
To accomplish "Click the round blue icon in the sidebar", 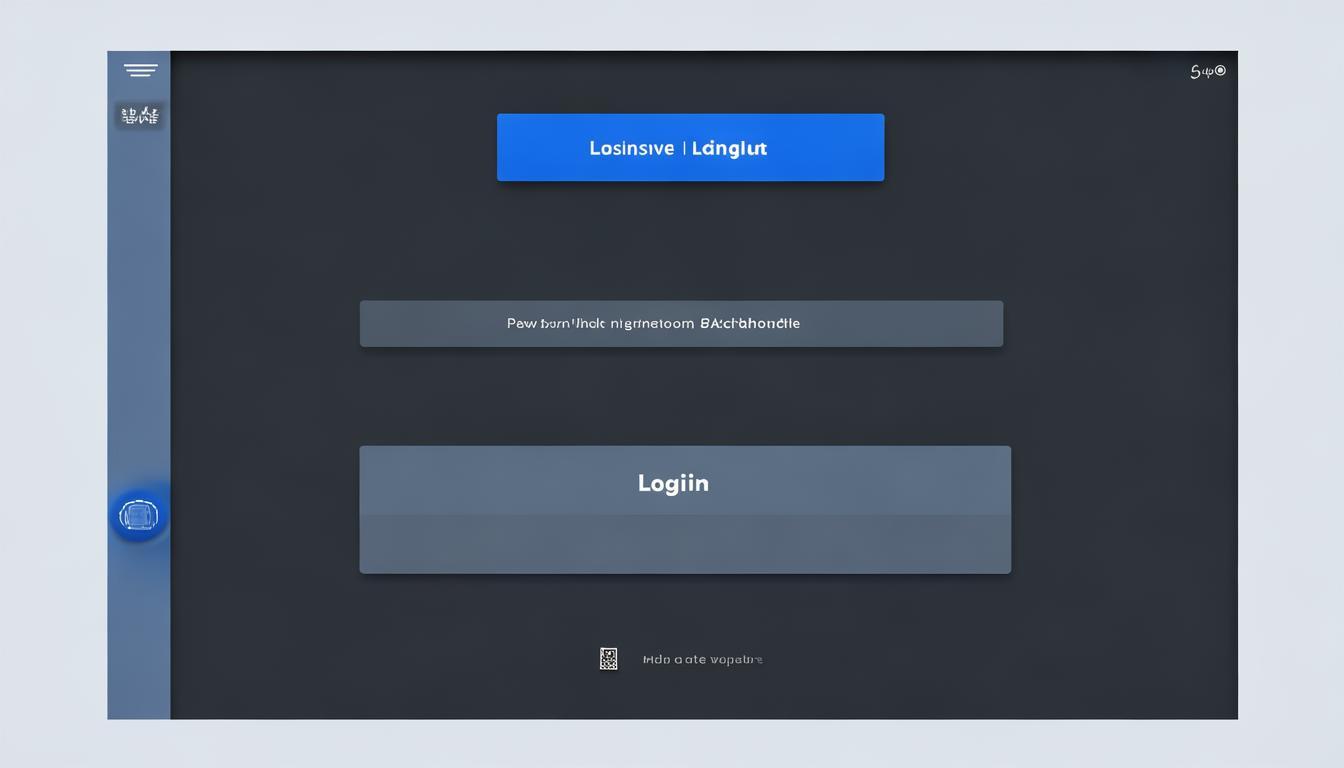I will click(x=138, y=516).
